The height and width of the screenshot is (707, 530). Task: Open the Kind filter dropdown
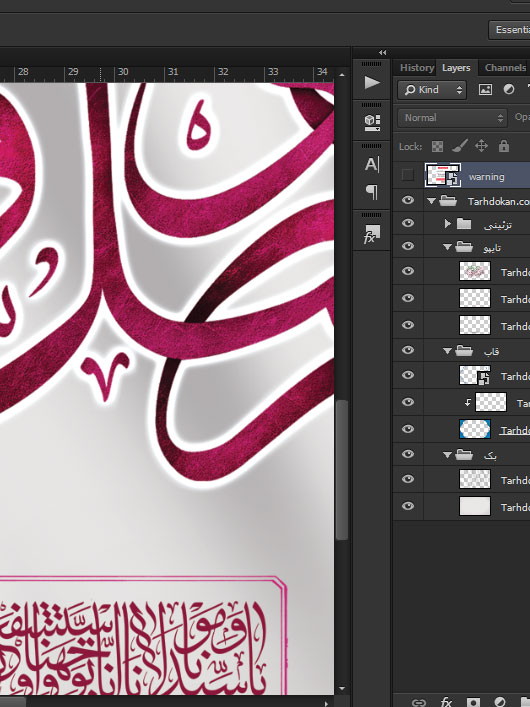[x=432, y=90]
